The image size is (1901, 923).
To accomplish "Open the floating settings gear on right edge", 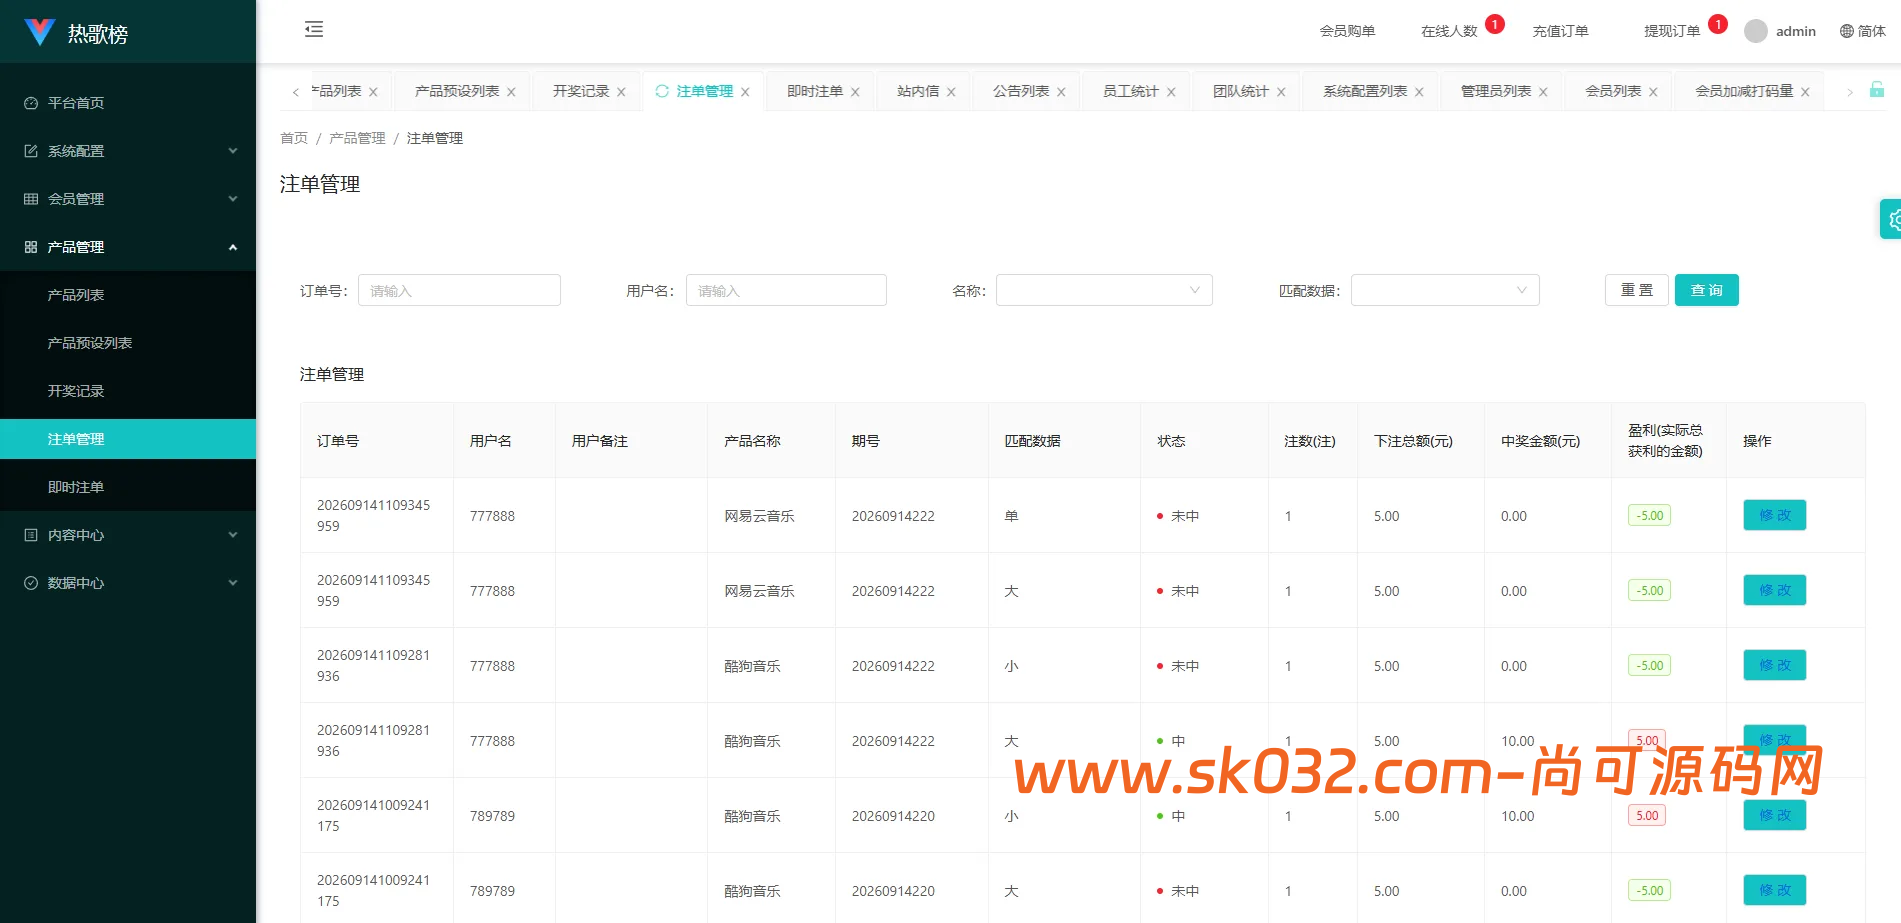I will coord(1892,219).
